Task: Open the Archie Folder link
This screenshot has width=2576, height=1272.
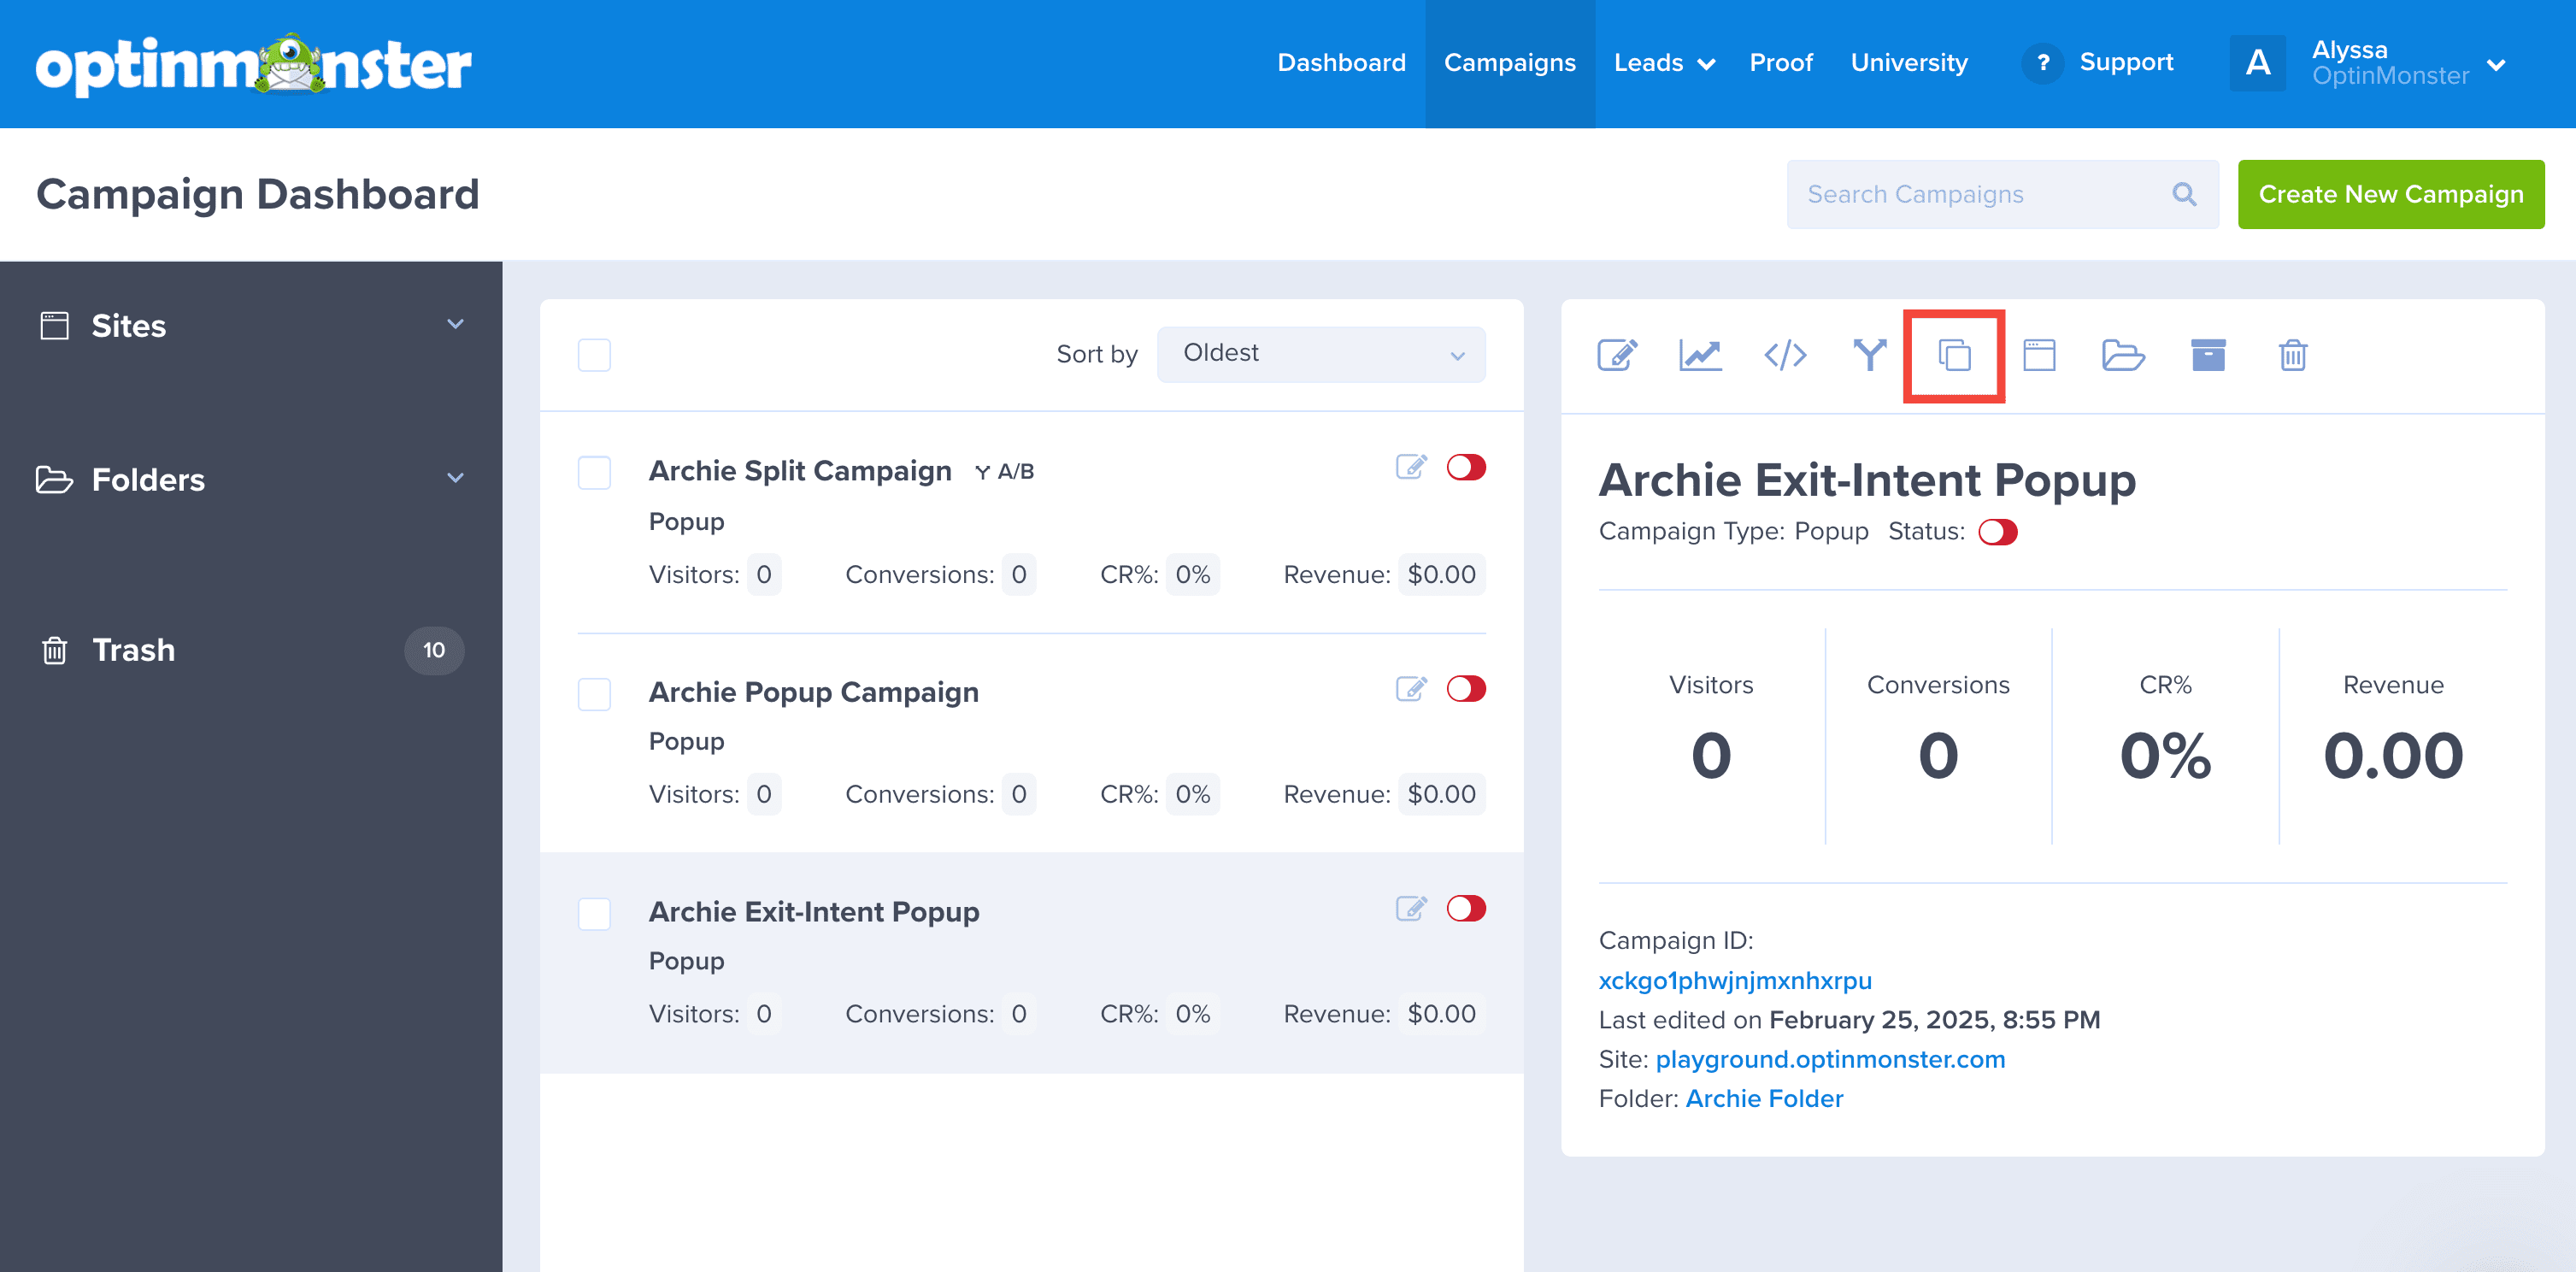Action: pos(1764,1098)
